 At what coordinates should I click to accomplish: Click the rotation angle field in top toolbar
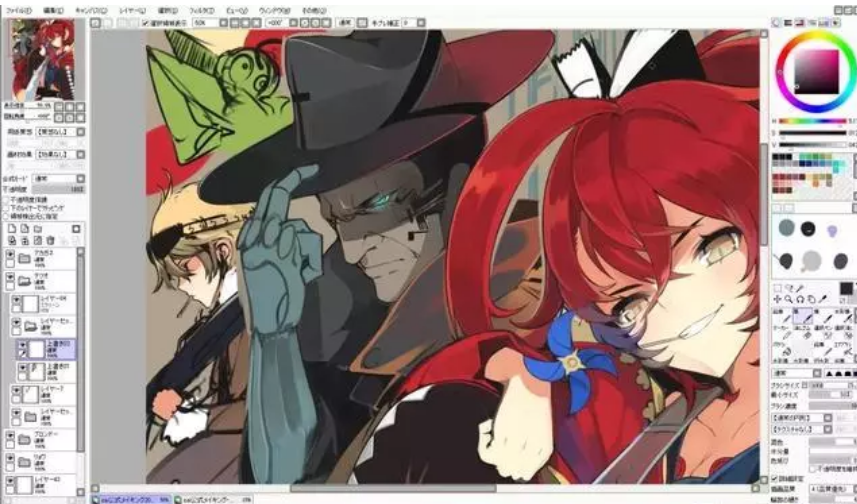(277, 23)
